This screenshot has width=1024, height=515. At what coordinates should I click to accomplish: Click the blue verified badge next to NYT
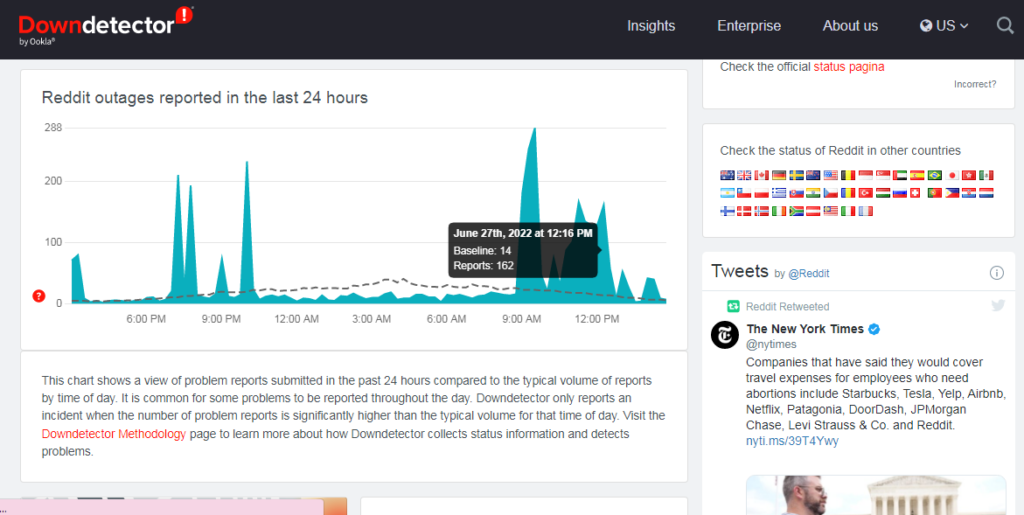[x=874, y=329]
